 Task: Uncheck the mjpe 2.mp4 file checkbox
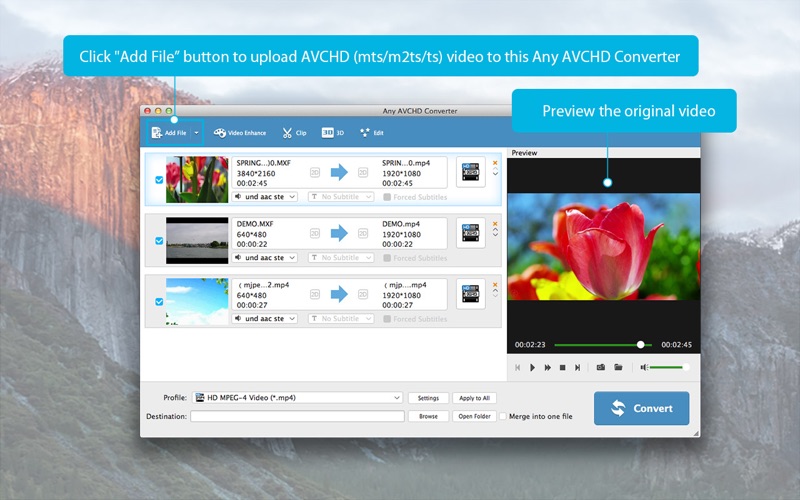159,302
